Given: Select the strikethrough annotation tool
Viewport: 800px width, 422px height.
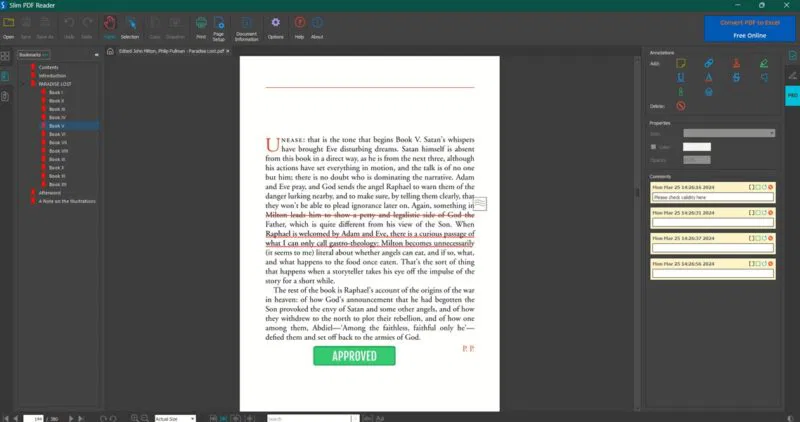Looking at the screenshot, I should [x=736, y=78].
